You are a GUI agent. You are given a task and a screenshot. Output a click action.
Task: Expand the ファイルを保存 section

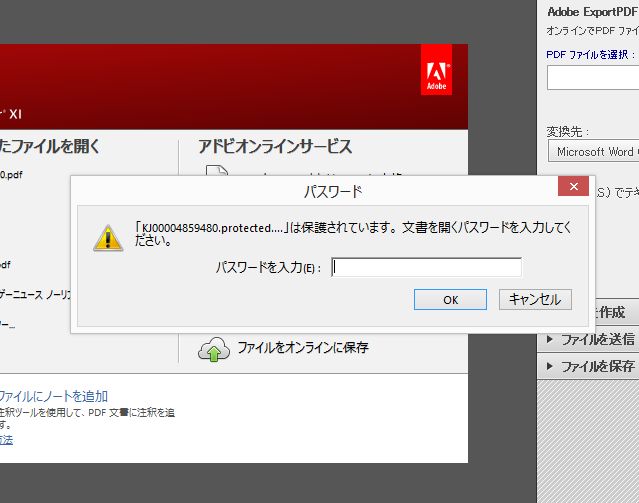(590, 366)
